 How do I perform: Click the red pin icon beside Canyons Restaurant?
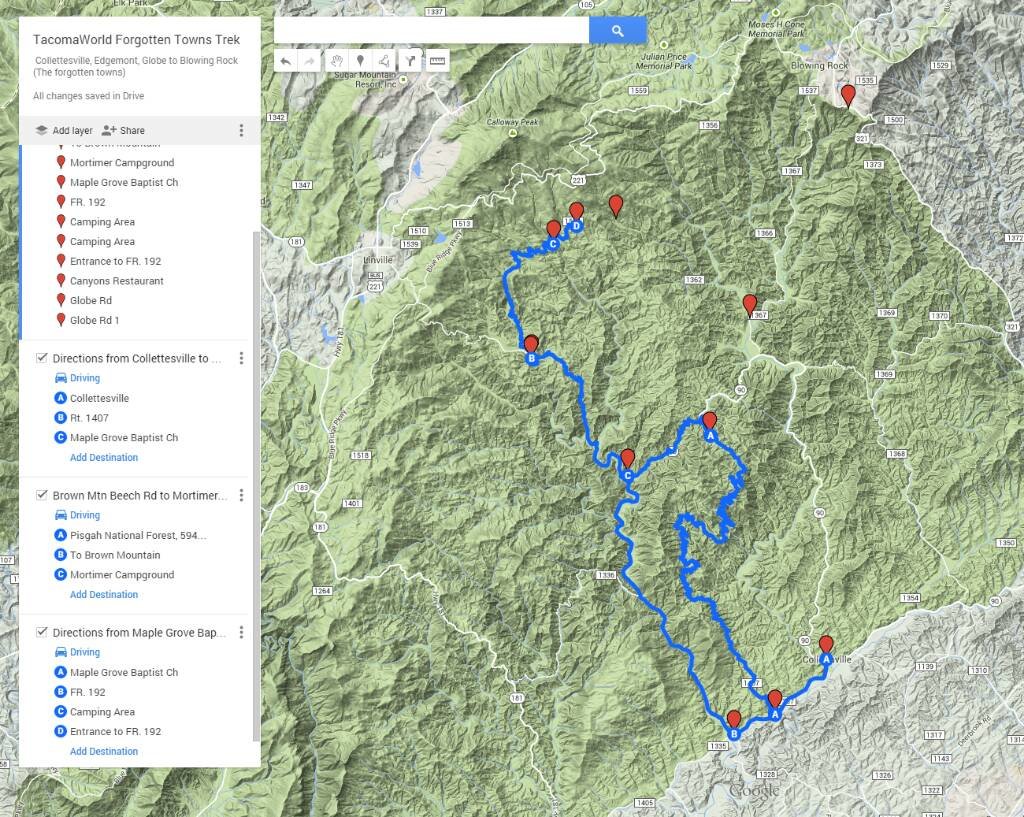[x=61, y=280]
